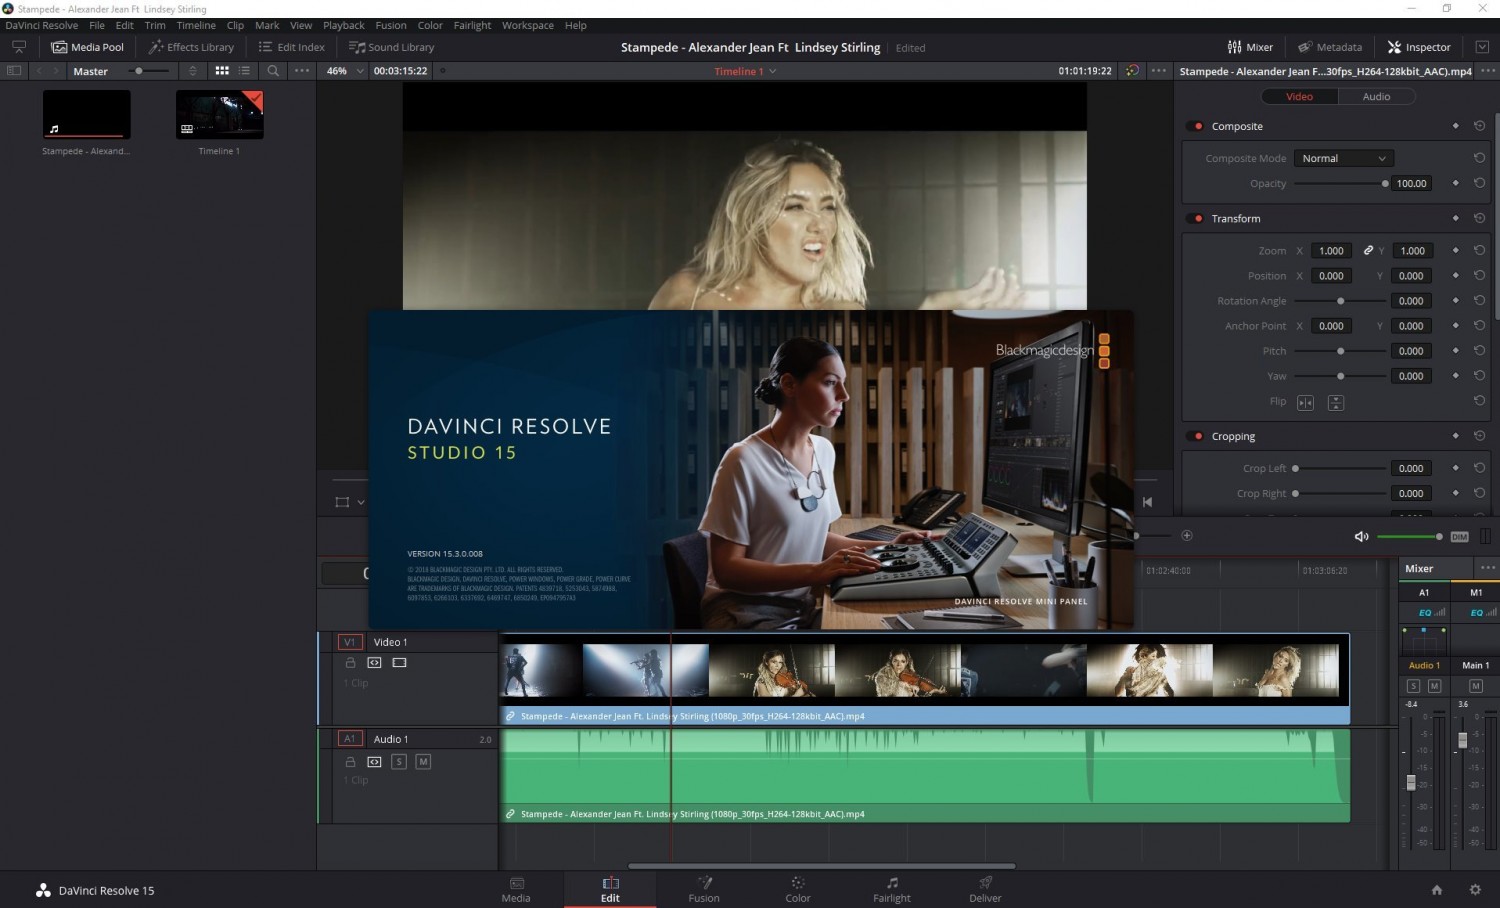
Task: Show the Edit Index panel
Action: point(291,47)
